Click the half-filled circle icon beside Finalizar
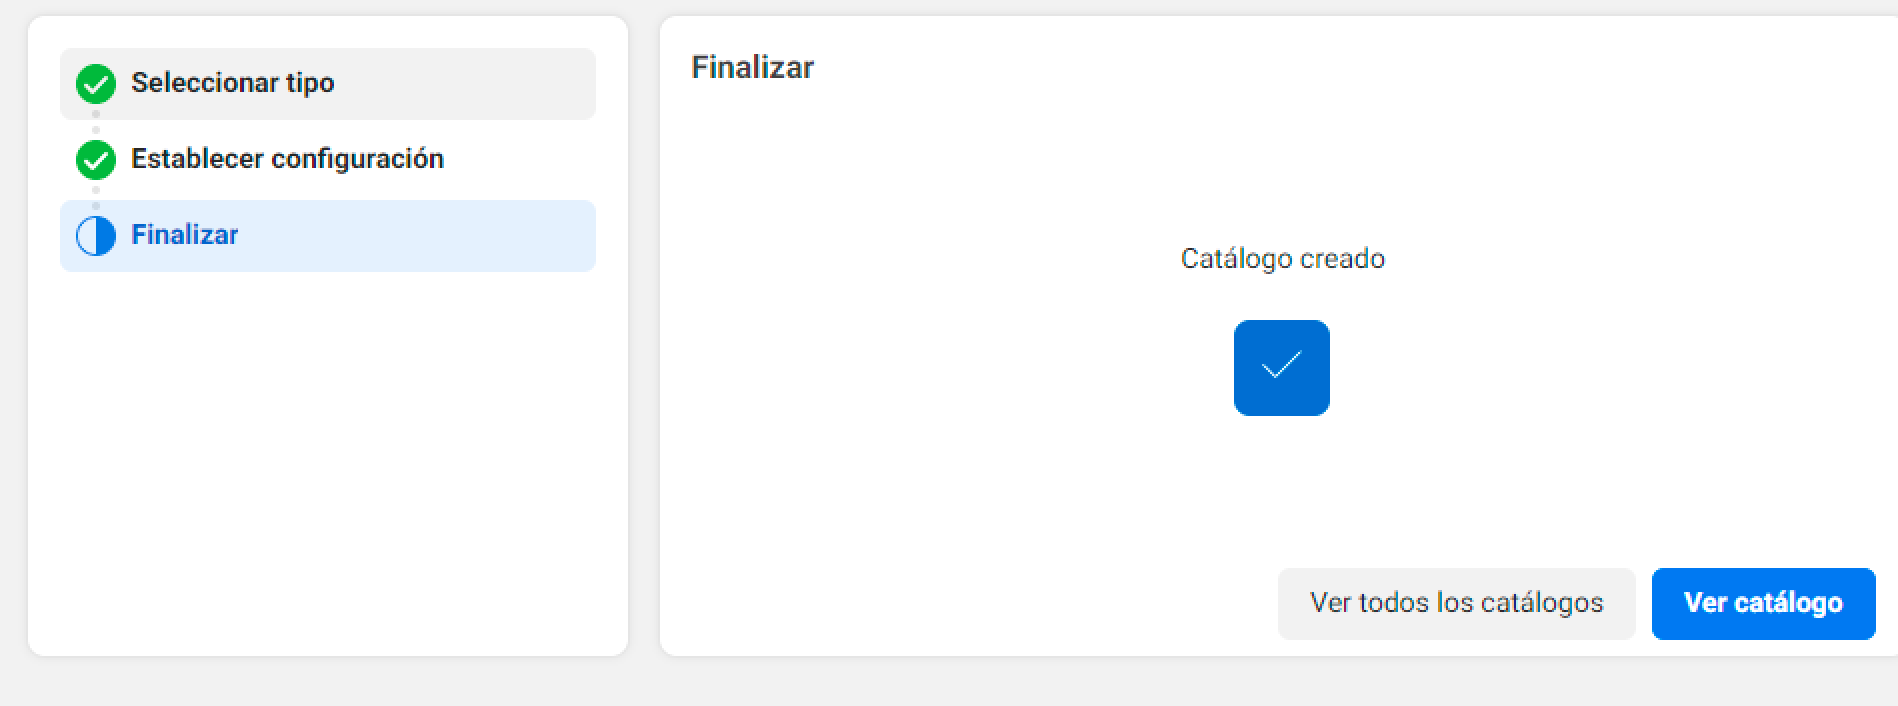The width and height of the screenshot is (1898, 706). pos(96,236)
